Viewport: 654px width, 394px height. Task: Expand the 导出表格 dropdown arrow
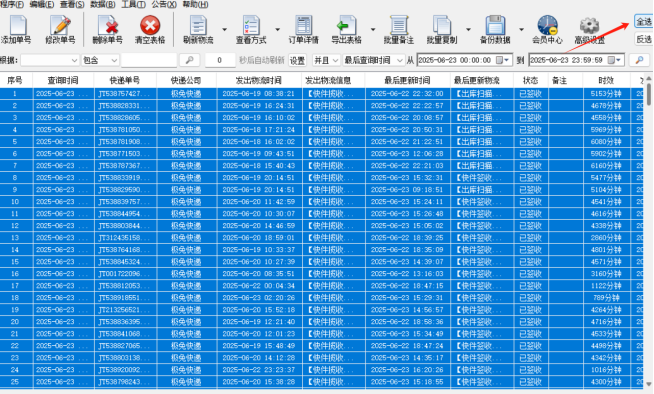[x=373, y=30]
